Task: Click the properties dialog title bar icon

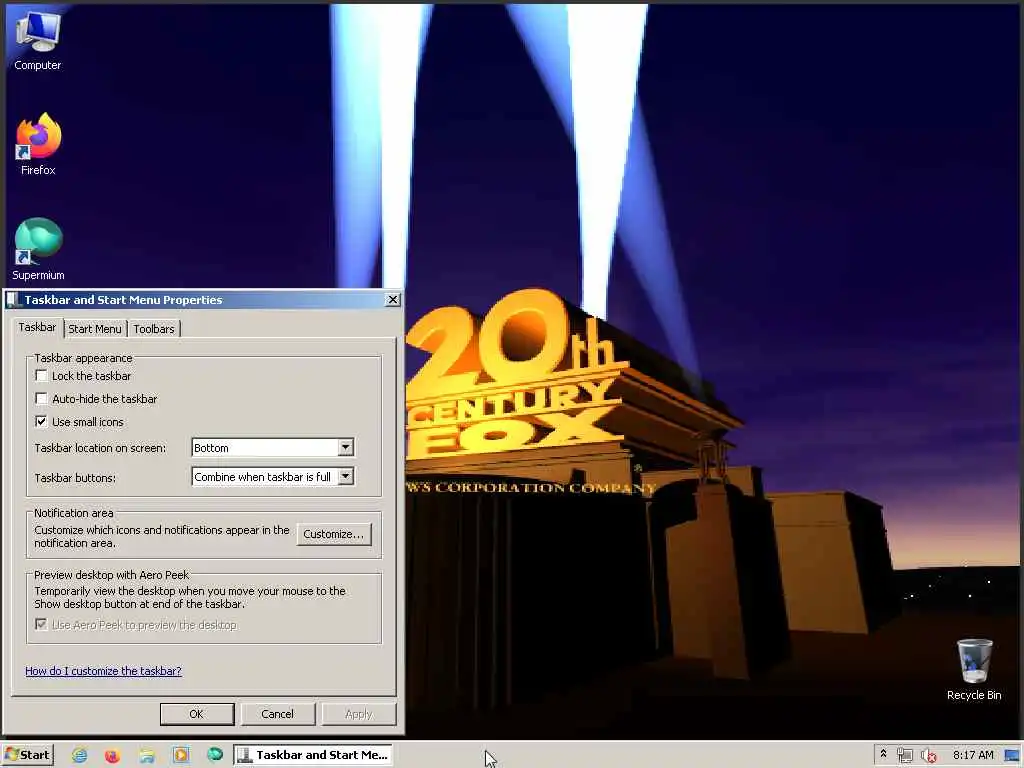Action: [12, 300]
